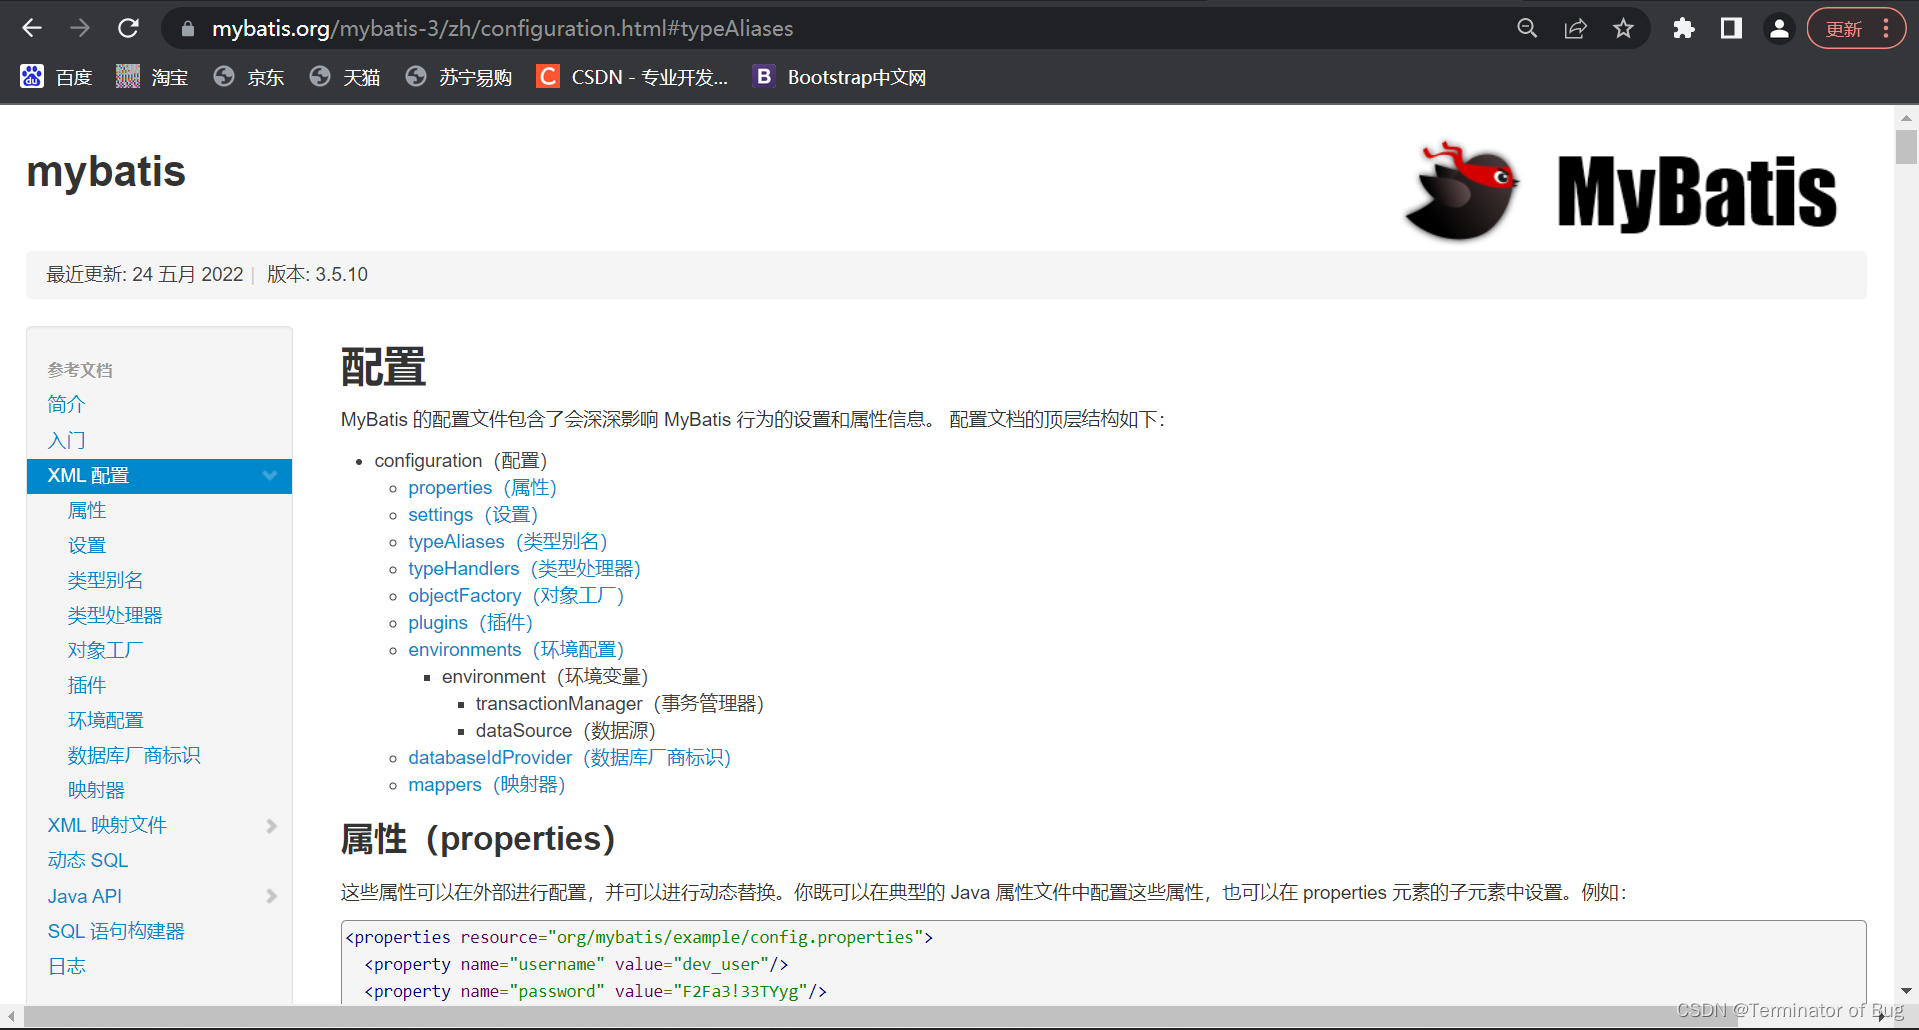Image resolution: width=1919 pixels, height=1030 pixels.
Task: Click vertical scrollbar up arrow
Action: coord(1906,116)
